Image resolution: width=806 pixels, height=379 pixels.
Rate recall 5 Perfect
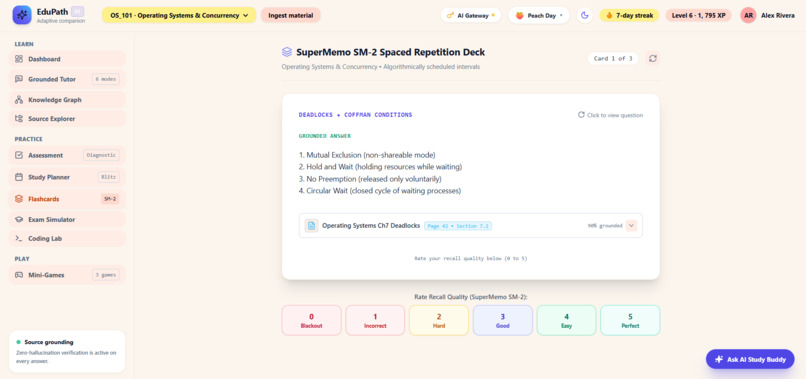[x=630, y=320]
